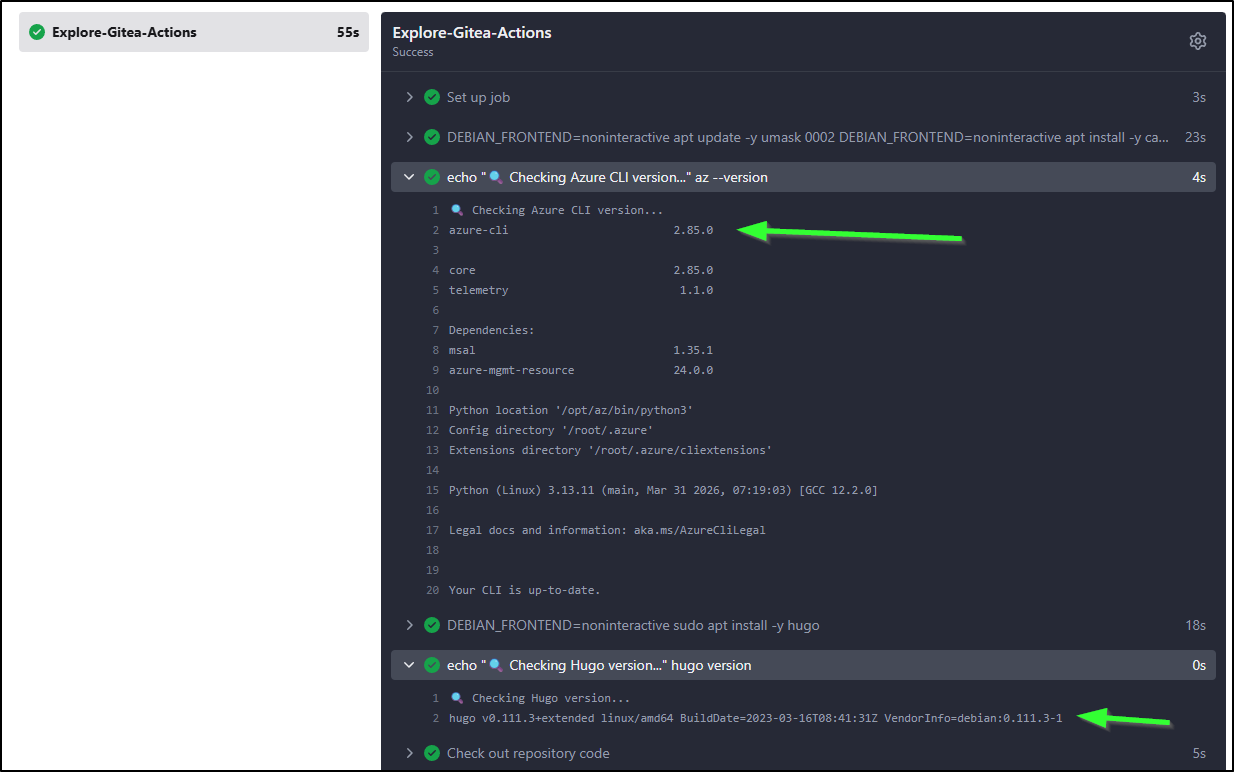This screenshot has height=772, width=1234.
Task: Expand the Check out repository code step
Action: coord(409,753)
